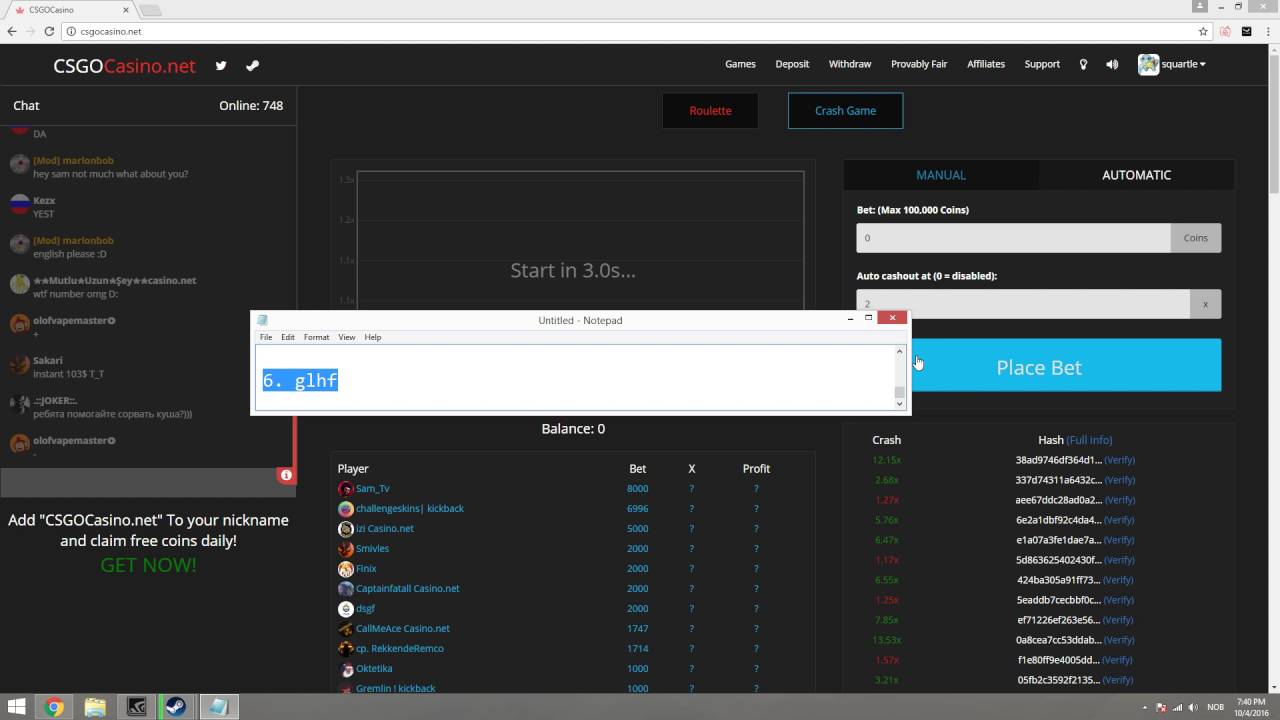Image resolution: width=1280 pixels, height=720 pixels.
Task: Verify the 2.68x crash hash
Action: (1119, 480)
